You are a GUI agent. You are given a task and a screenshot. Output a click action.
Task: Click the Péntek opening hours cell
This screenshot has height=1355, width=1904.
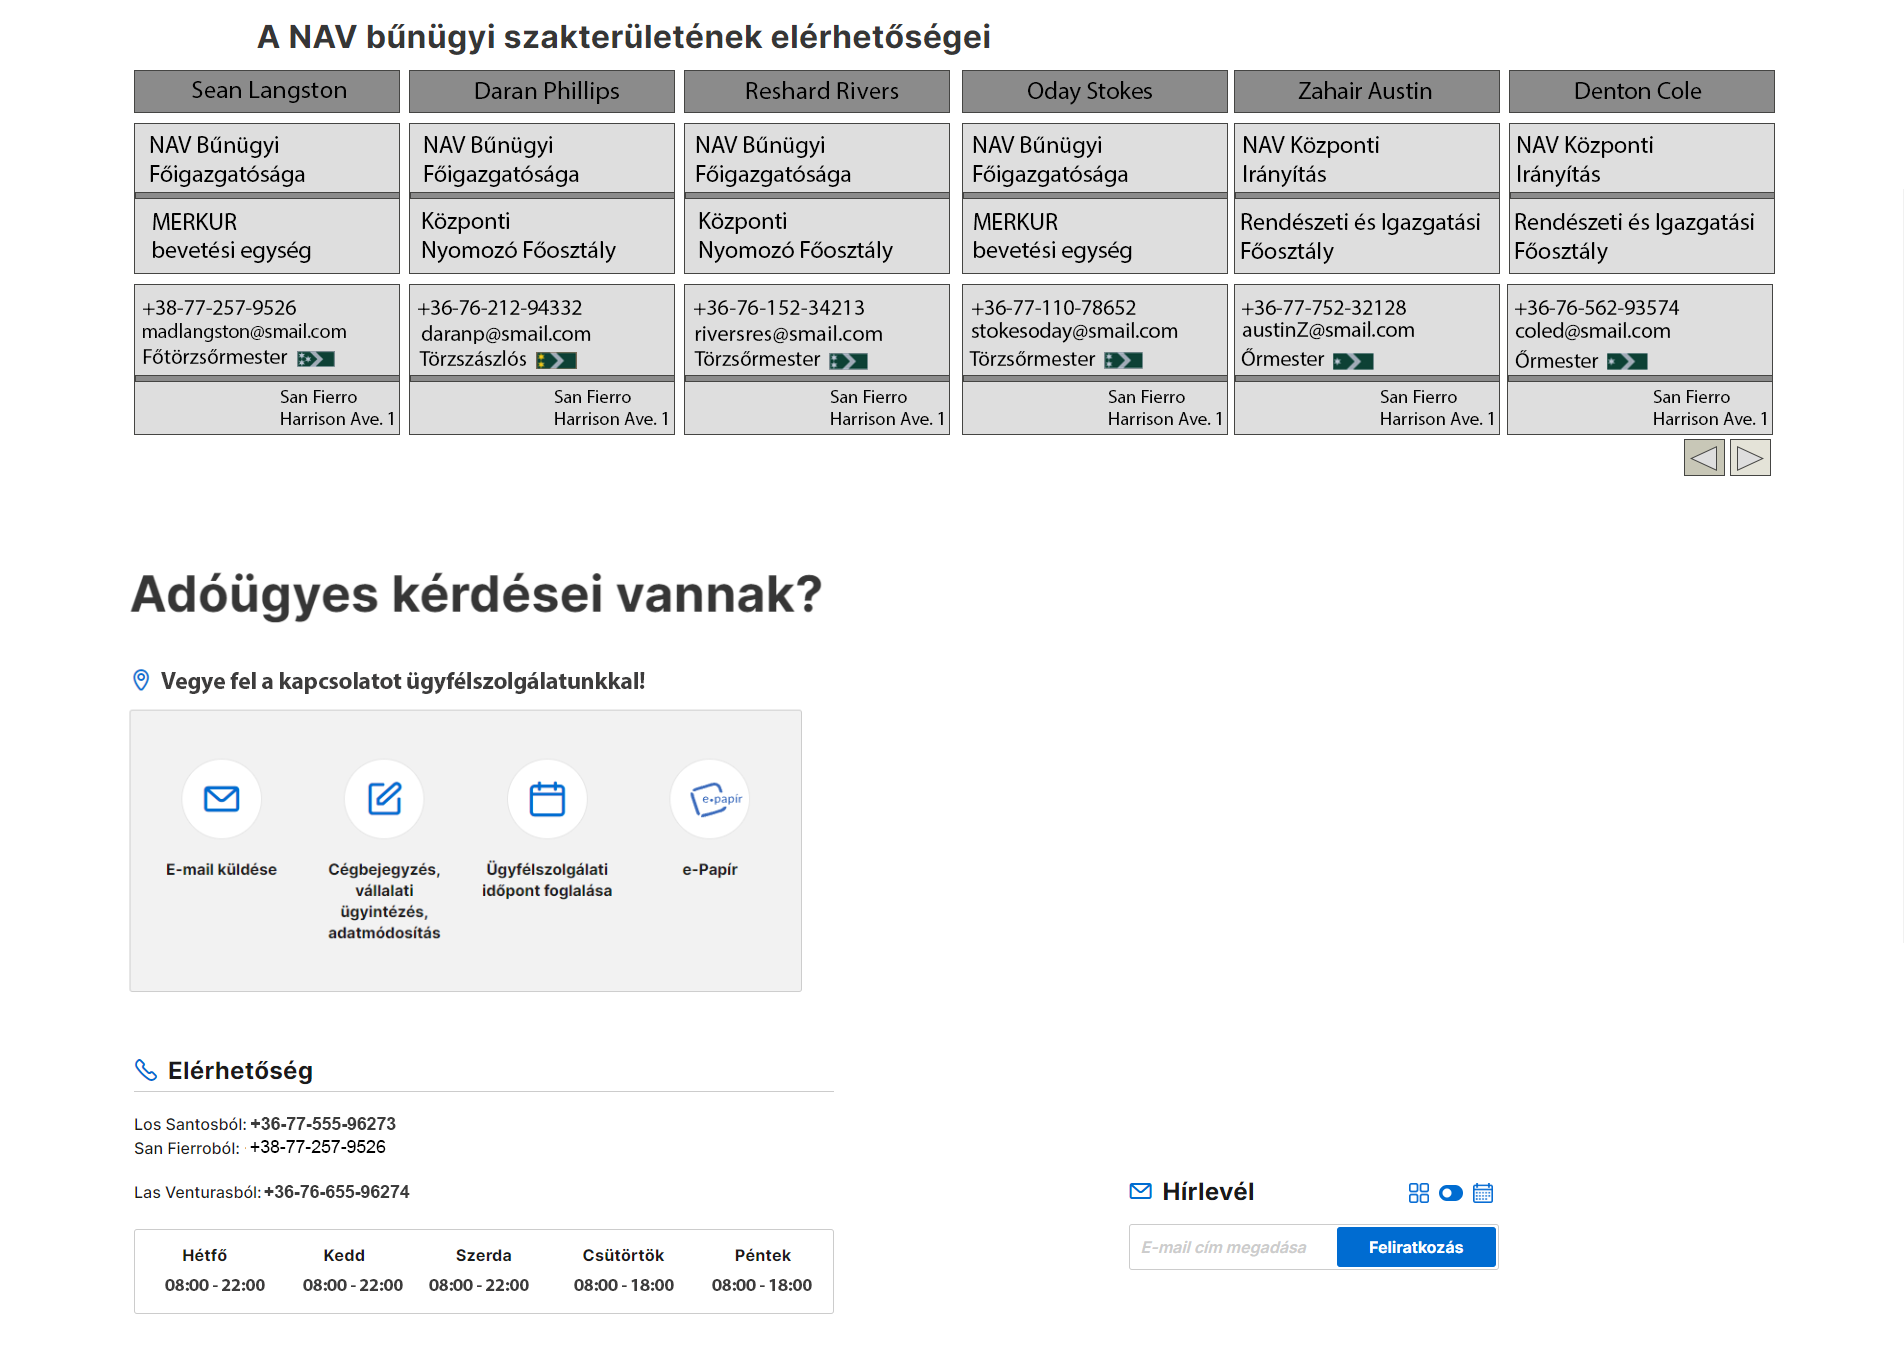[x=762, y=1285]
